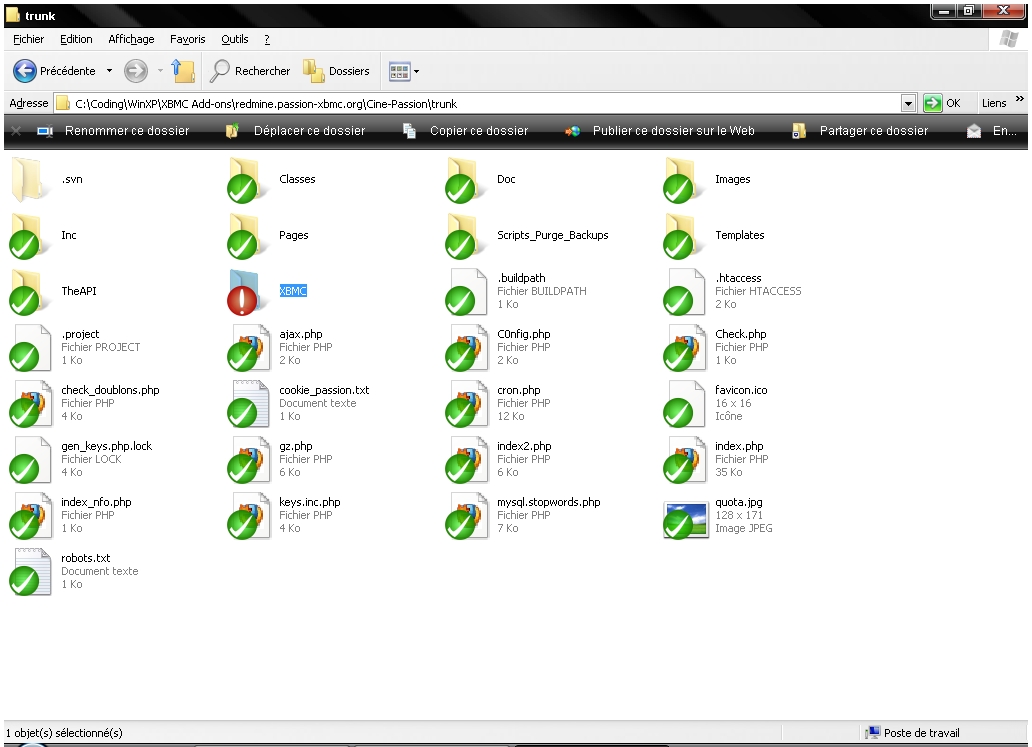The height and width of the screenshot is (747, 1032).
Task: Select the Scripts_Purge_Backups folder icon
Action: tap(466, 235)
